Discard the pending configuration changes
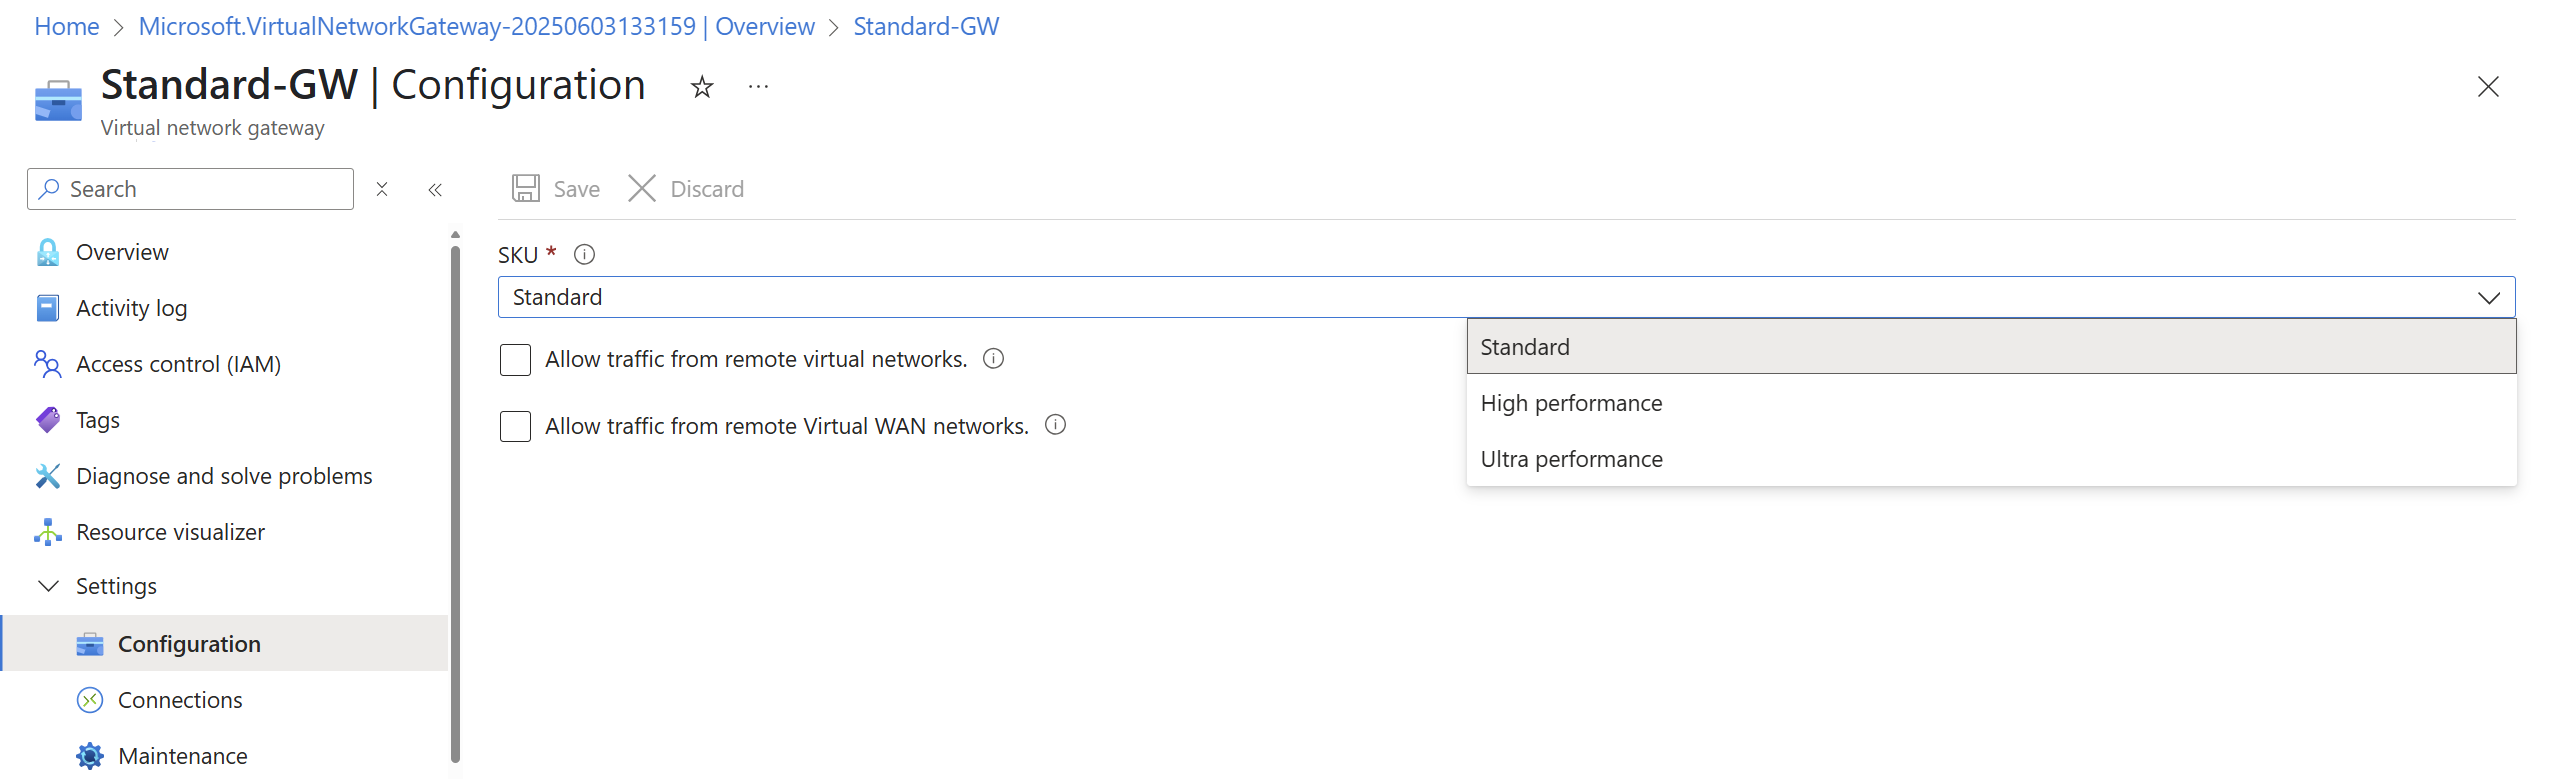The width and height of the screenshot is (2550, 779). [686, 188]
